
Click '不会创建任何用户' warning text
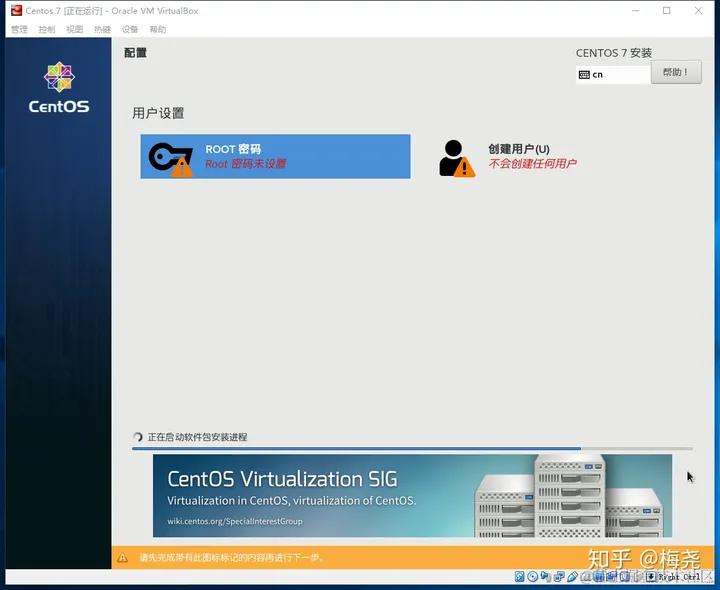pos(532,164)
